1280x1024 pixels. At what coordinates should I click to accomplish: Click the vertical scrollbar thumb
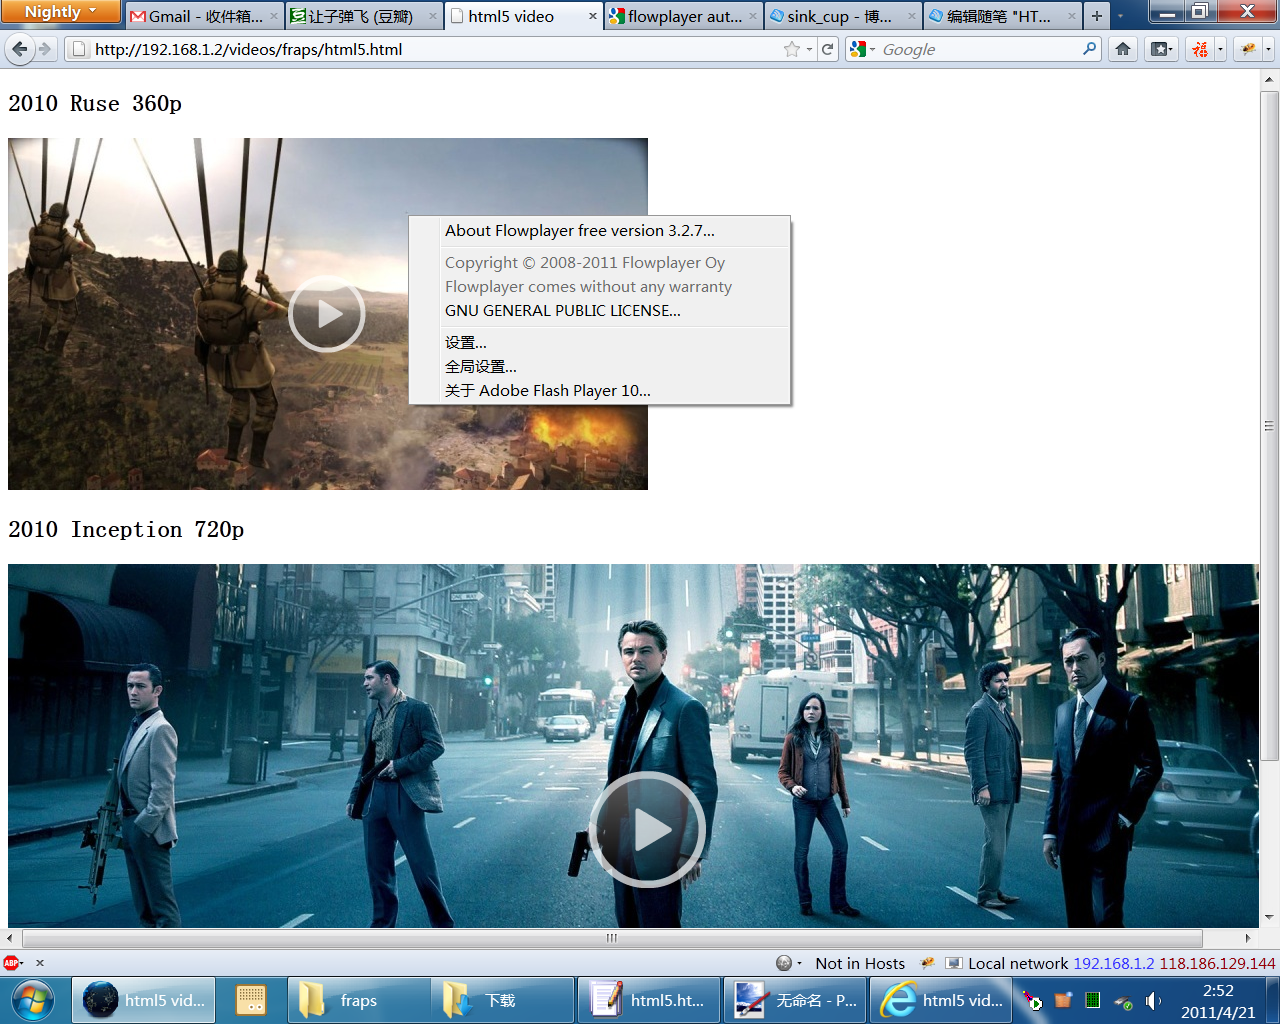(x=1269, y=425)
